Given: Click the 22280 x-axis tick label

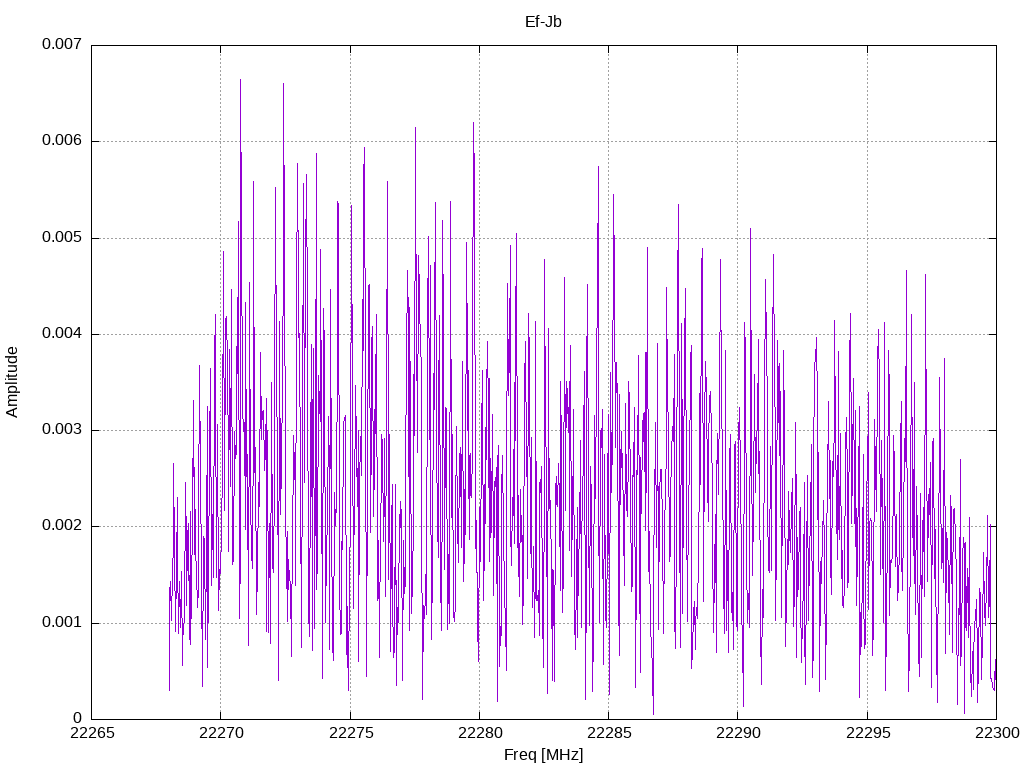Looking at the screenshot, I should [x=480, y=733].
